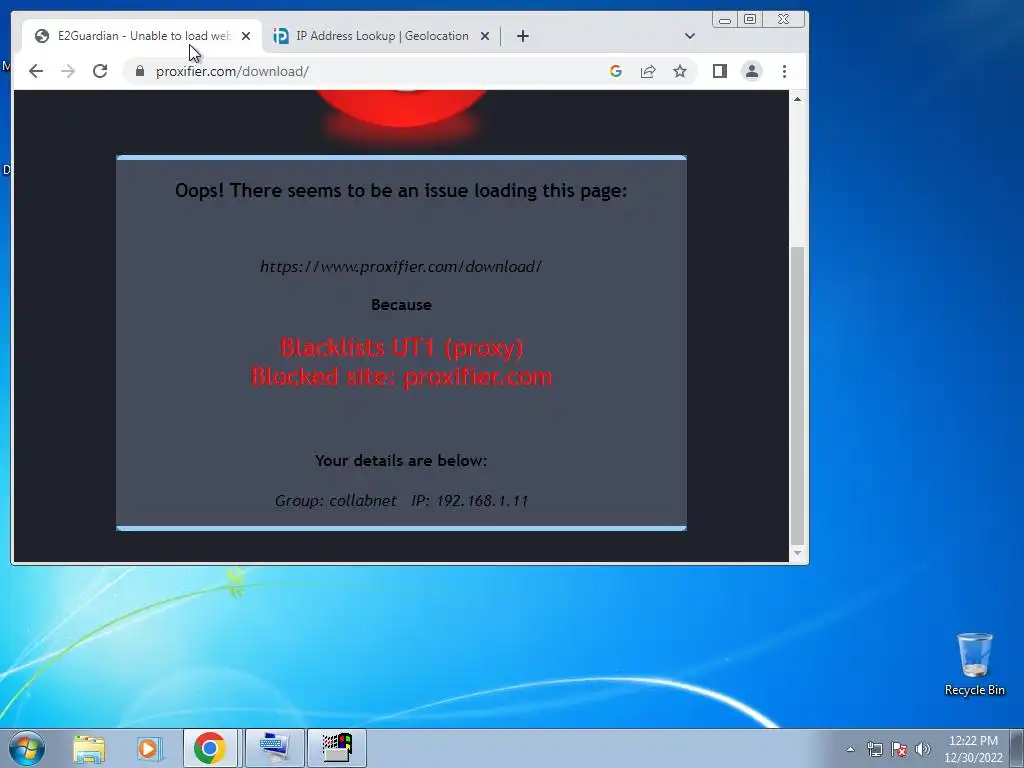Open the keyboard-and-monitor taskbar app
This screenshot has height=768, width=1024.
[x=273, y=748]
